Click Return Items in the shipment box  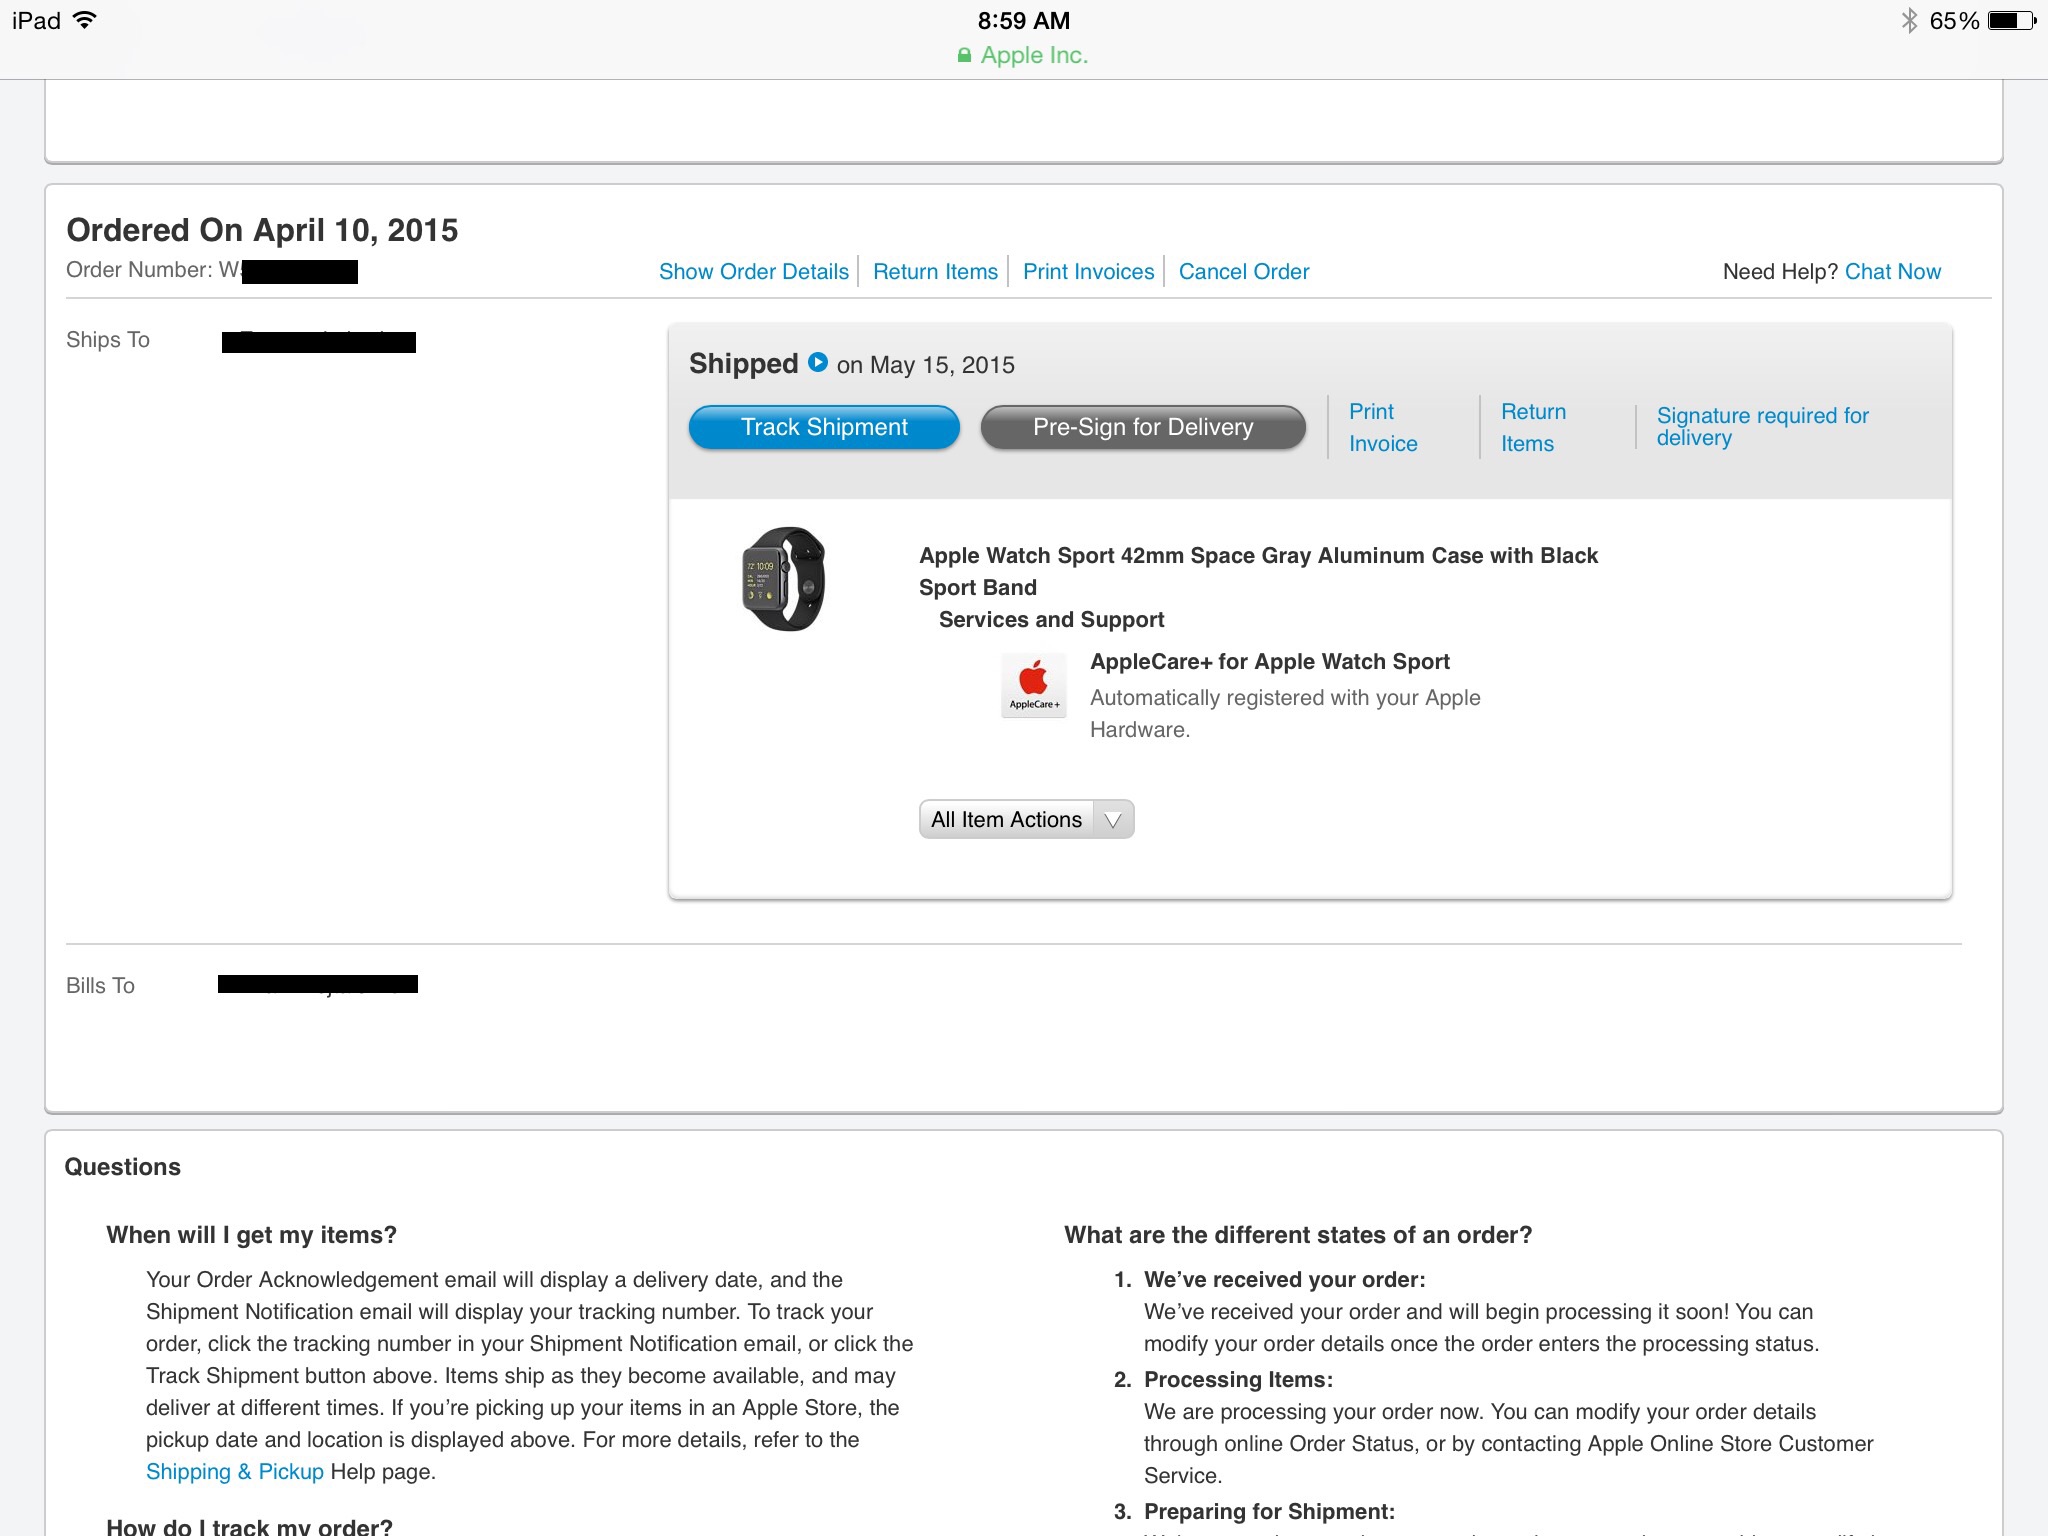[x=1533, y=427]
